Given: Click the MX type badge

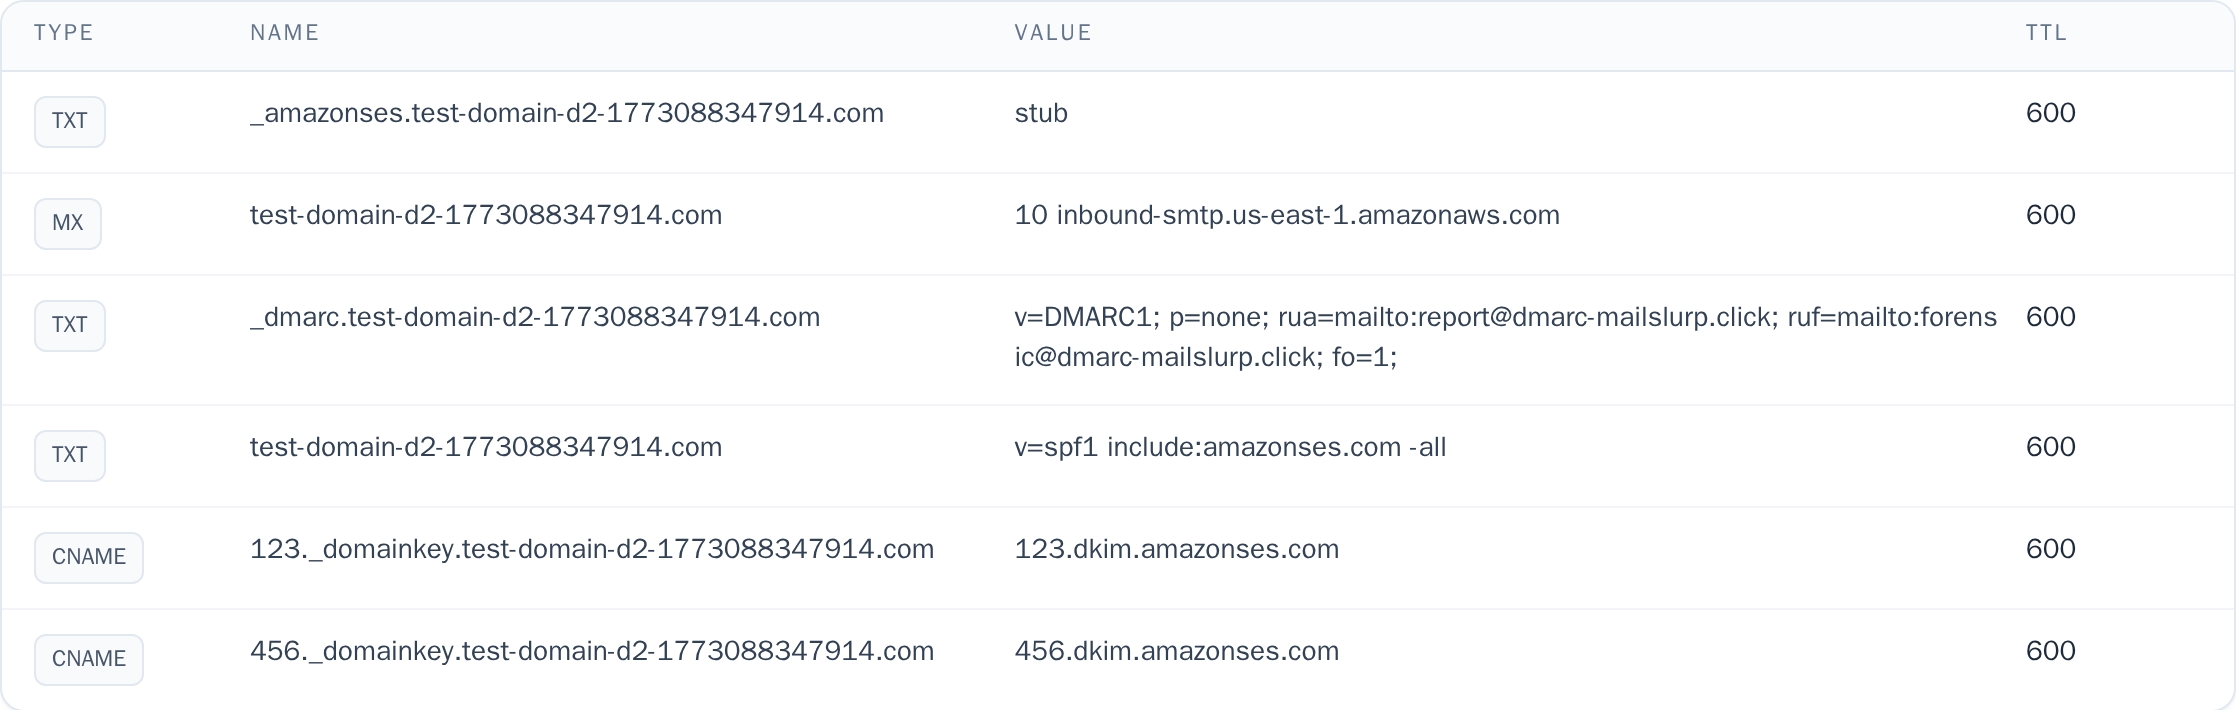Looking at the screenshot, I should click(68, 223).
